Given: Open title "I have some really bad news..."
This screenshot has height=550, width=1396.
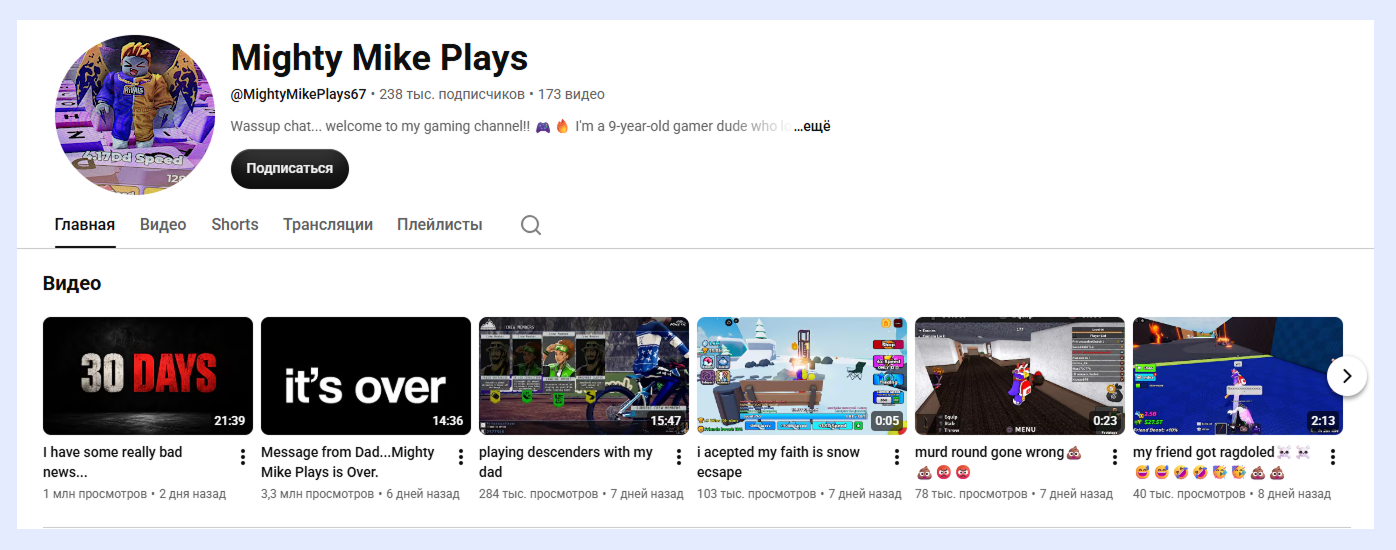Looking at the screenshot, I should 113,462.
